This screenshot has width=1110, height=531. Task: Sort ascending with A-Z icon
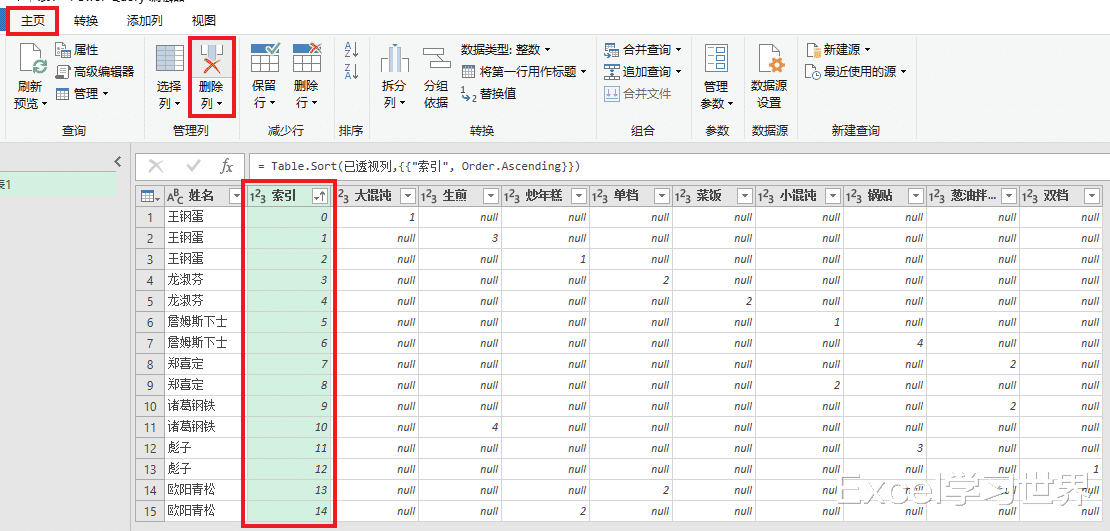(x=351, y=50)
